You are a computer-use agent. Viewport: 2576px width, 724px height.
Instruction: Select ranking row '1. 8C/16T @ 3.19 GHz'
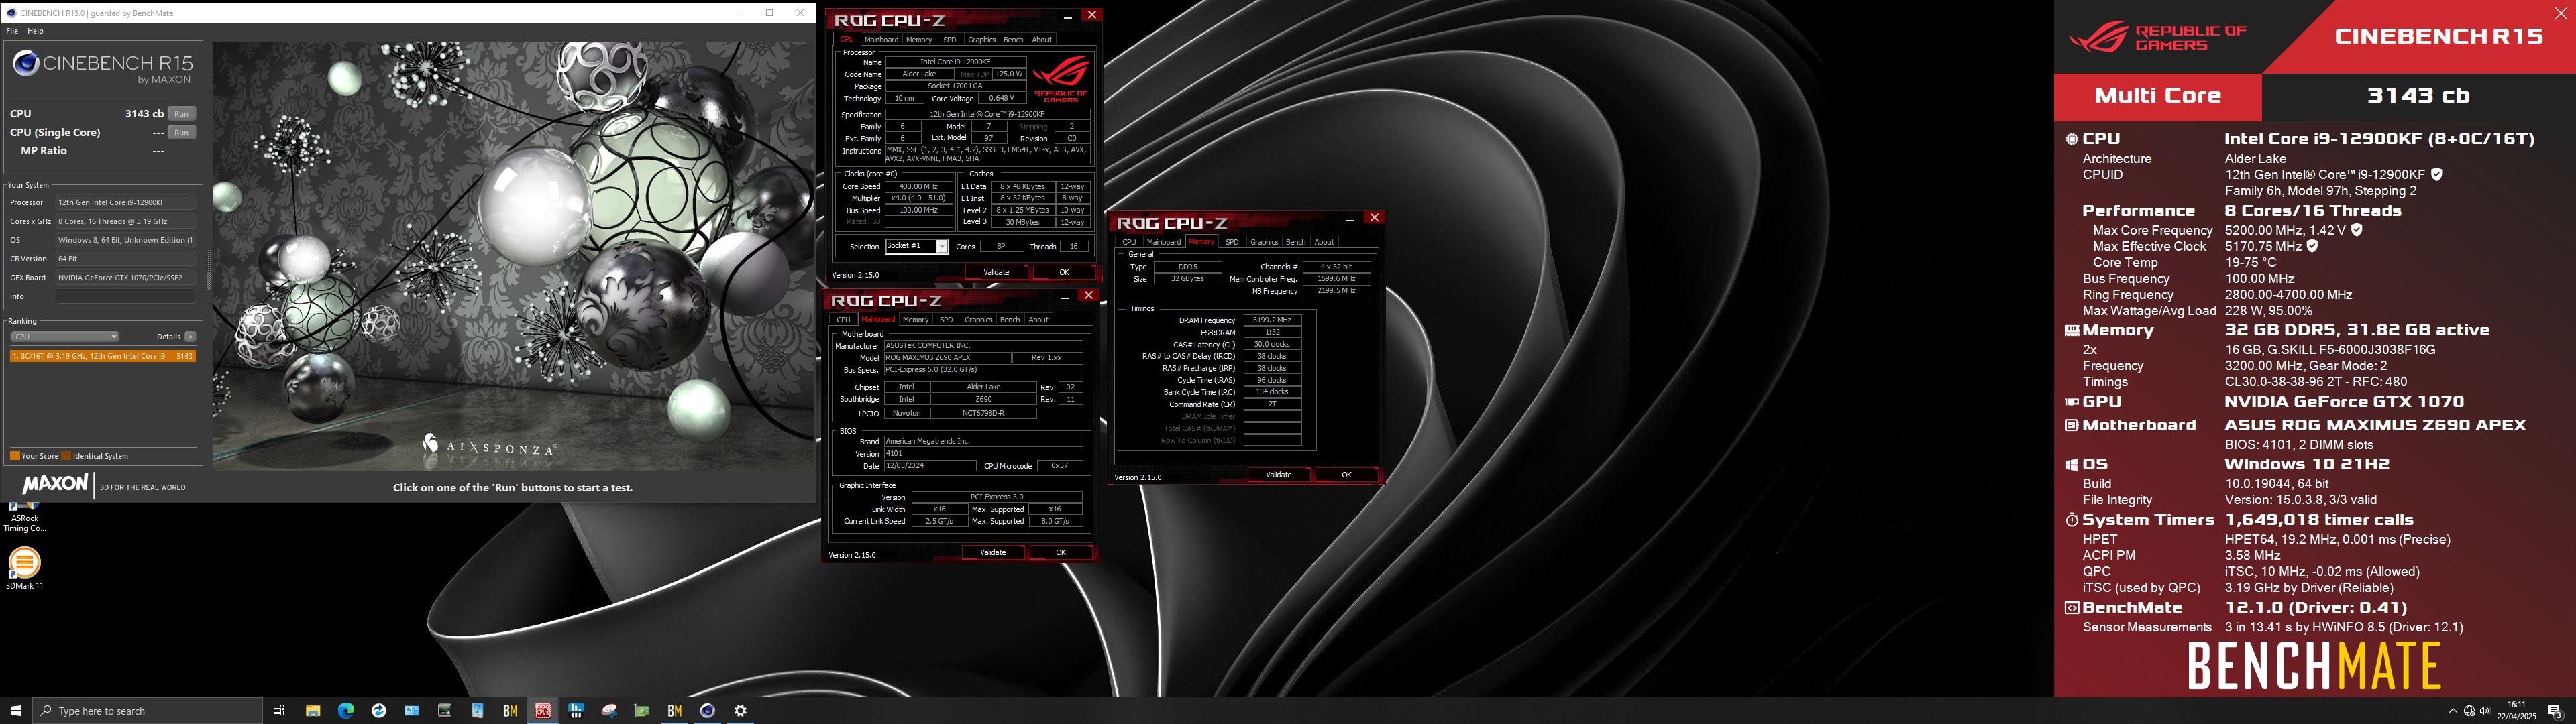pyautogui.click(x=103, y=356)
